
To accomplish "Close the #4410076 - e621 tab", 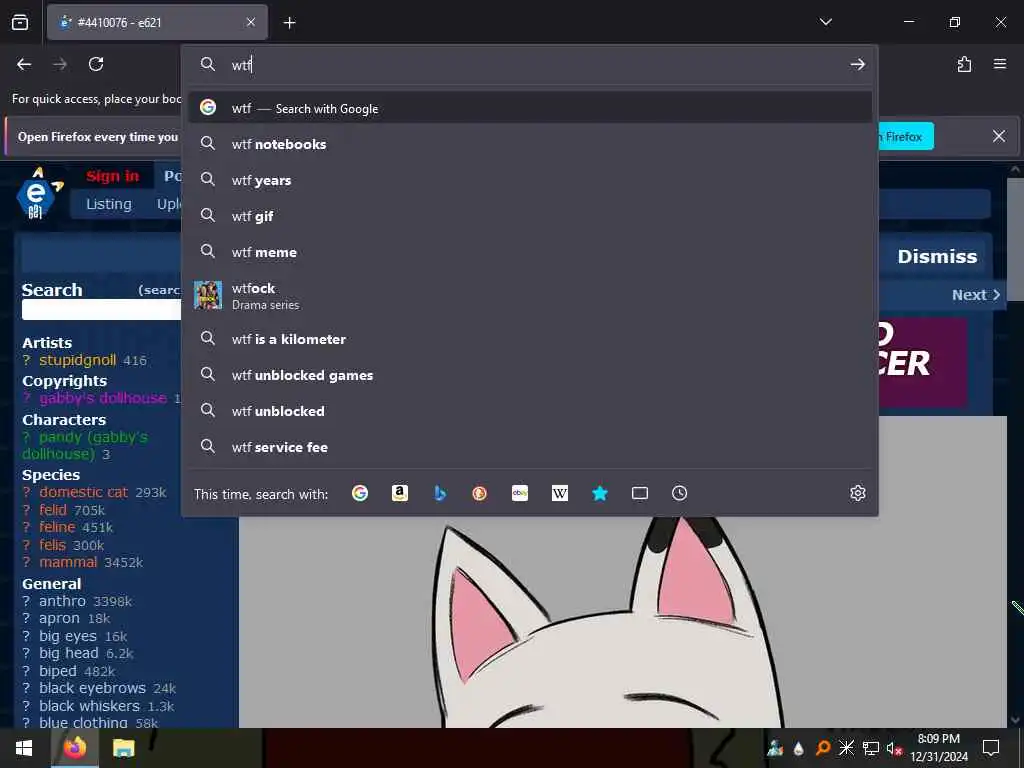I will 251,22.
